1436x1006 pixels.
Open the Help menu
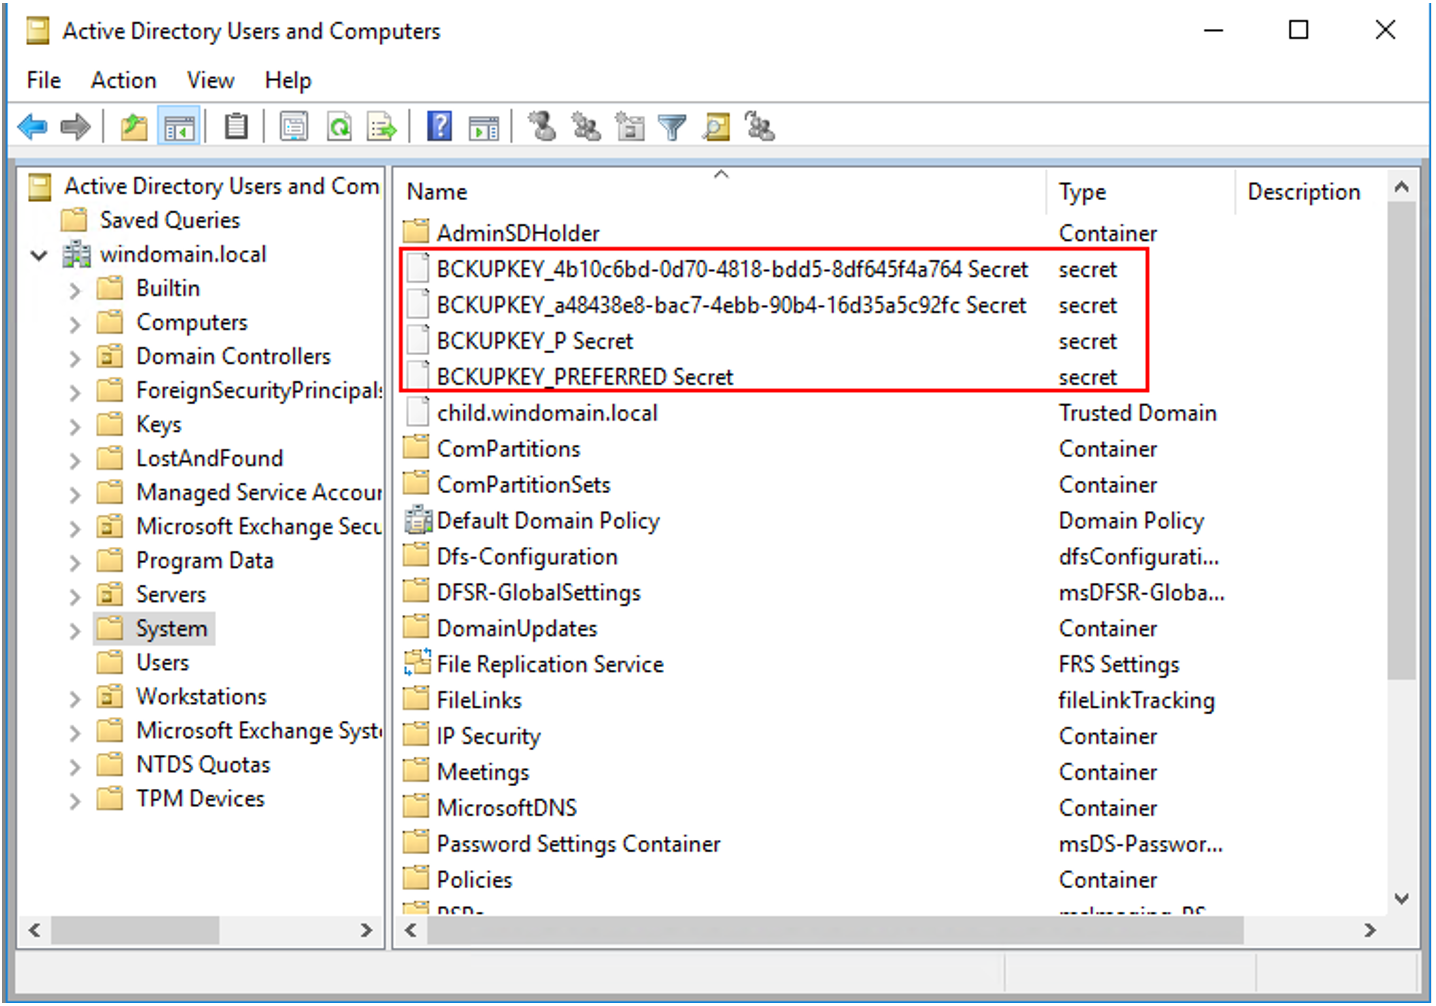tap(288, 80)
